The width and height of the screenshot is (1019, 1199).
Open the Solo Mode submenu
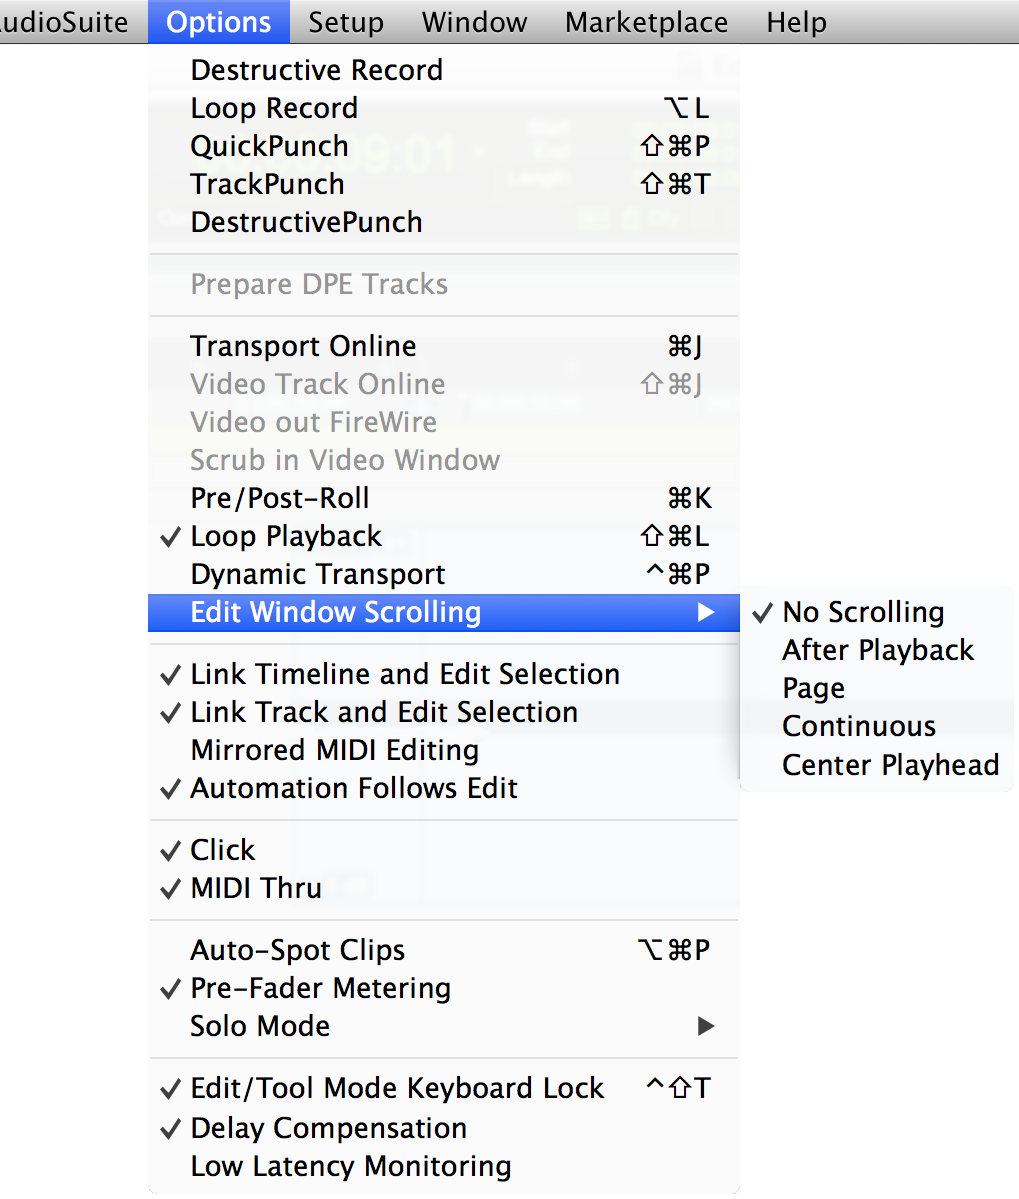(x=259, y=1026)
